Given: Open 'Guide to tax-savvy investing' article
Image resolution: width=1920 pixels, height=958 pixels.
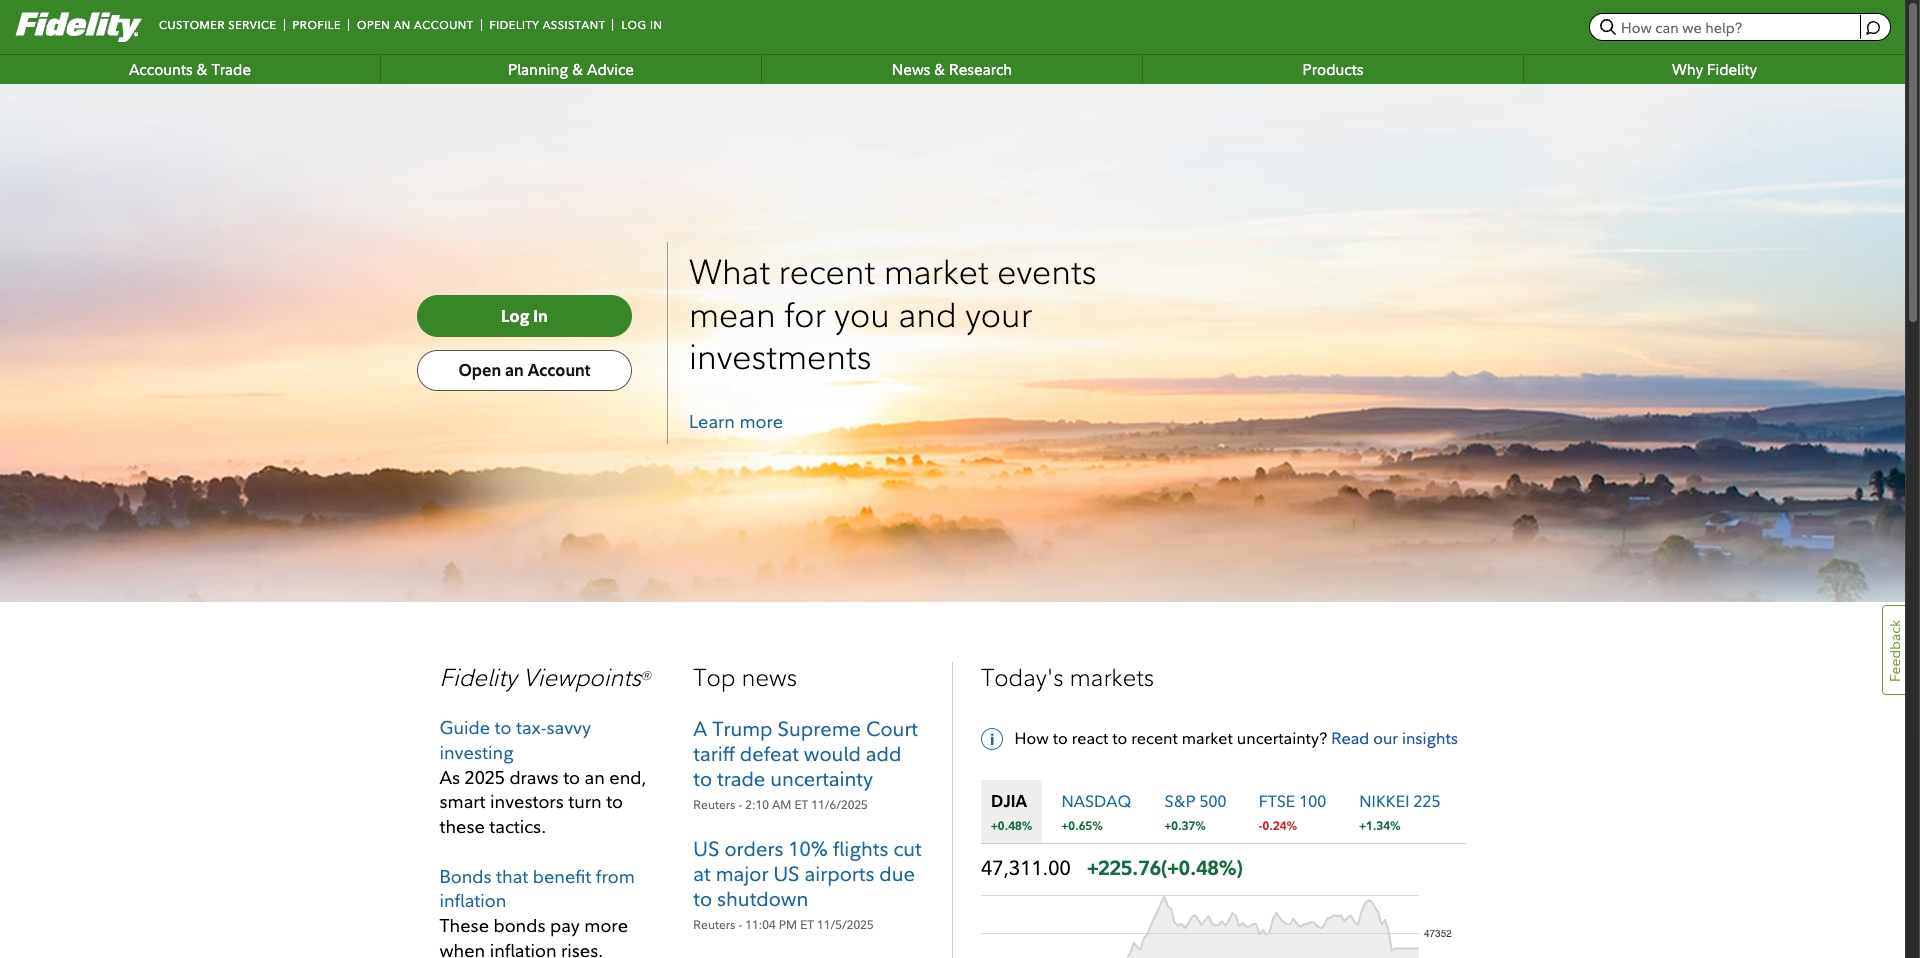Looking at the screenshot, I should click(515, 740).
